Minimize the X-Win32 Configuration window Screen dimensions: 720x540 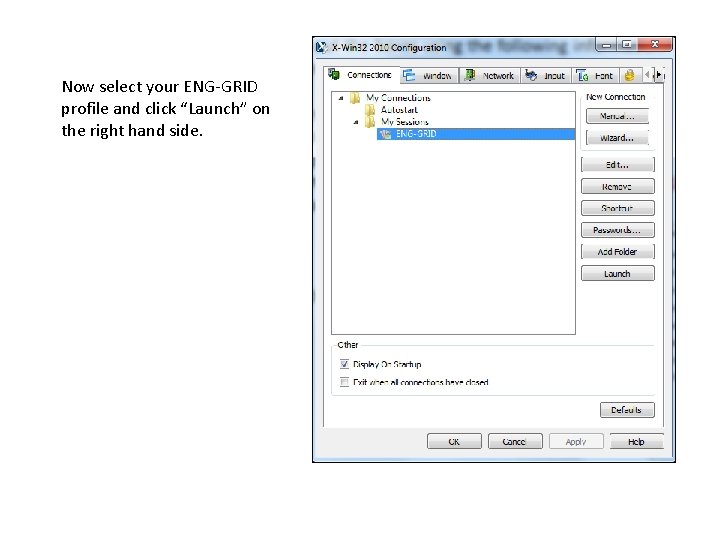(x=606, y=45)
